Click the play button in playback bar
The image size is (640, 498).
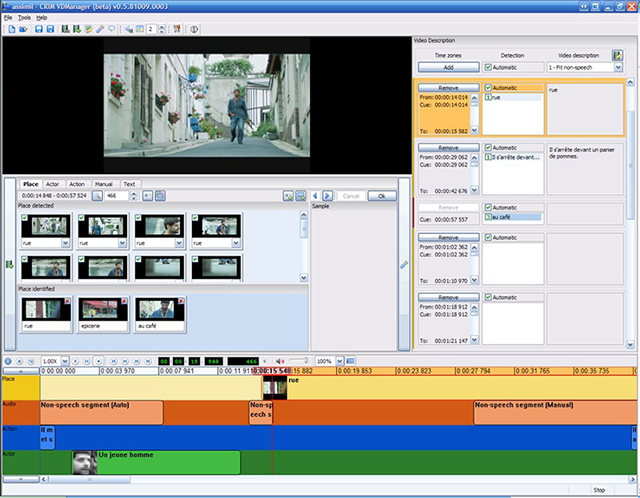pyautogui.click(x=75, y=361)
